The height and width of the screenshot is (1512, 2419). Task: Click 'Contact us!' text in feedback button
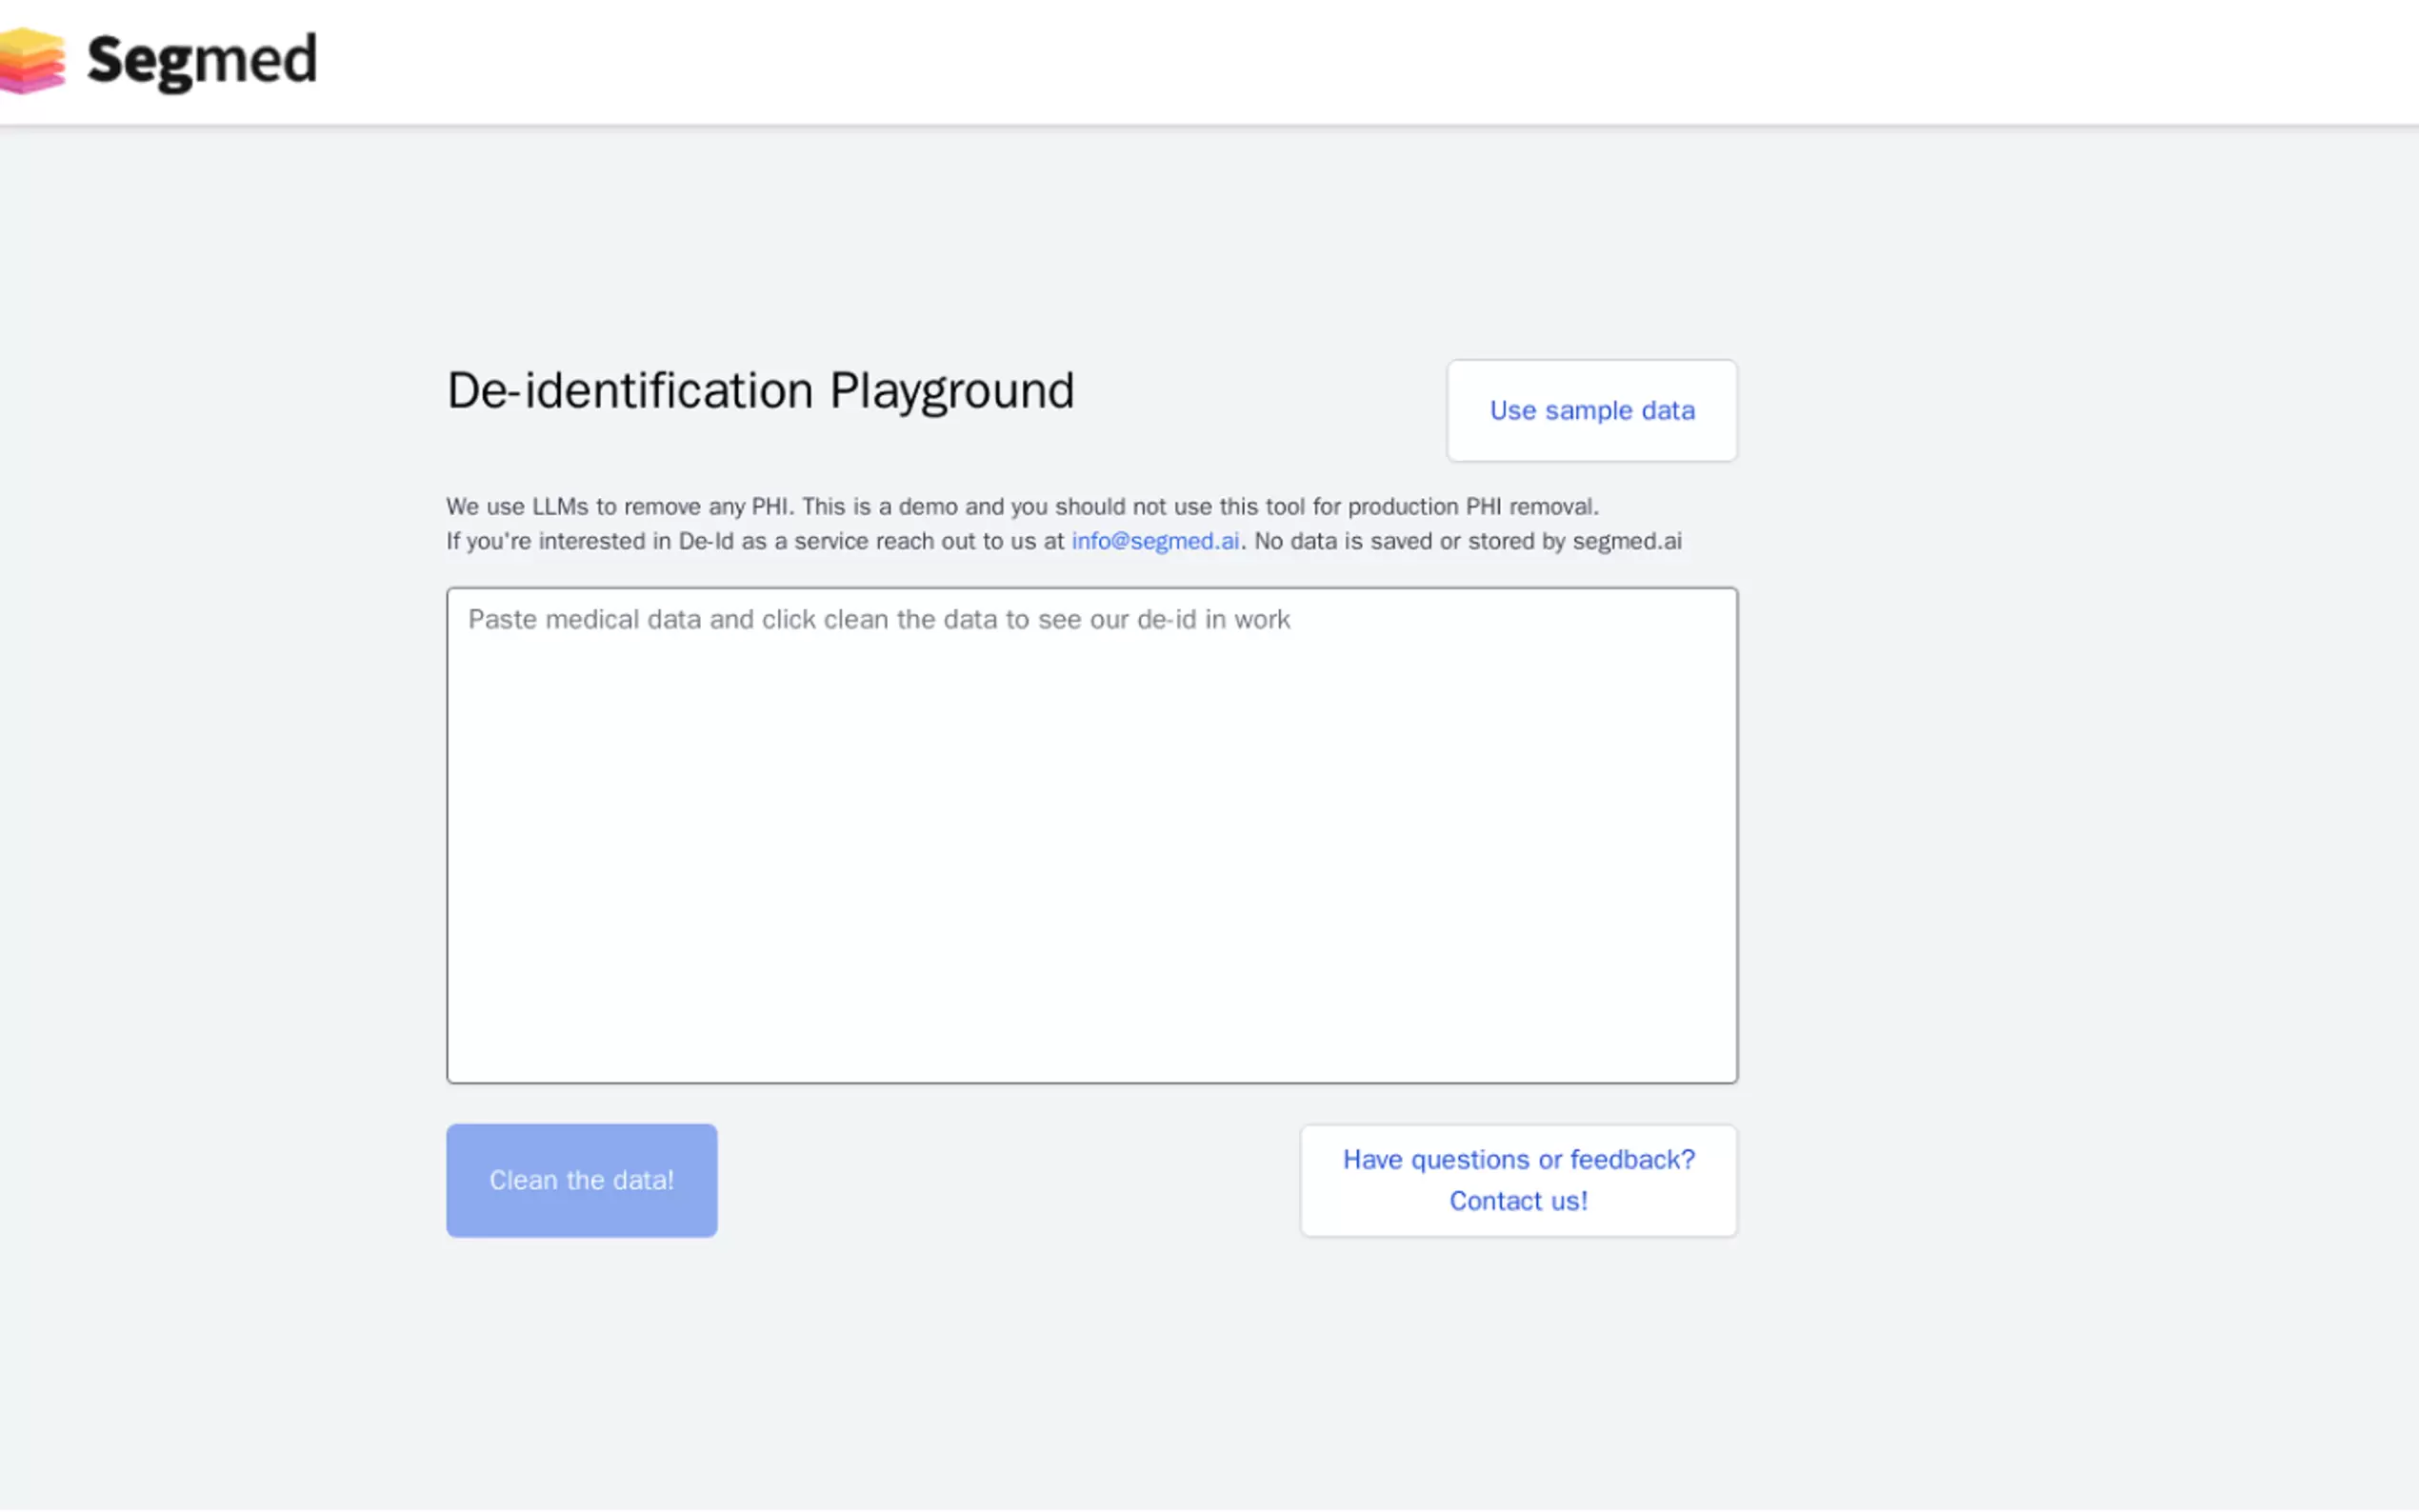point(1518,1201)
